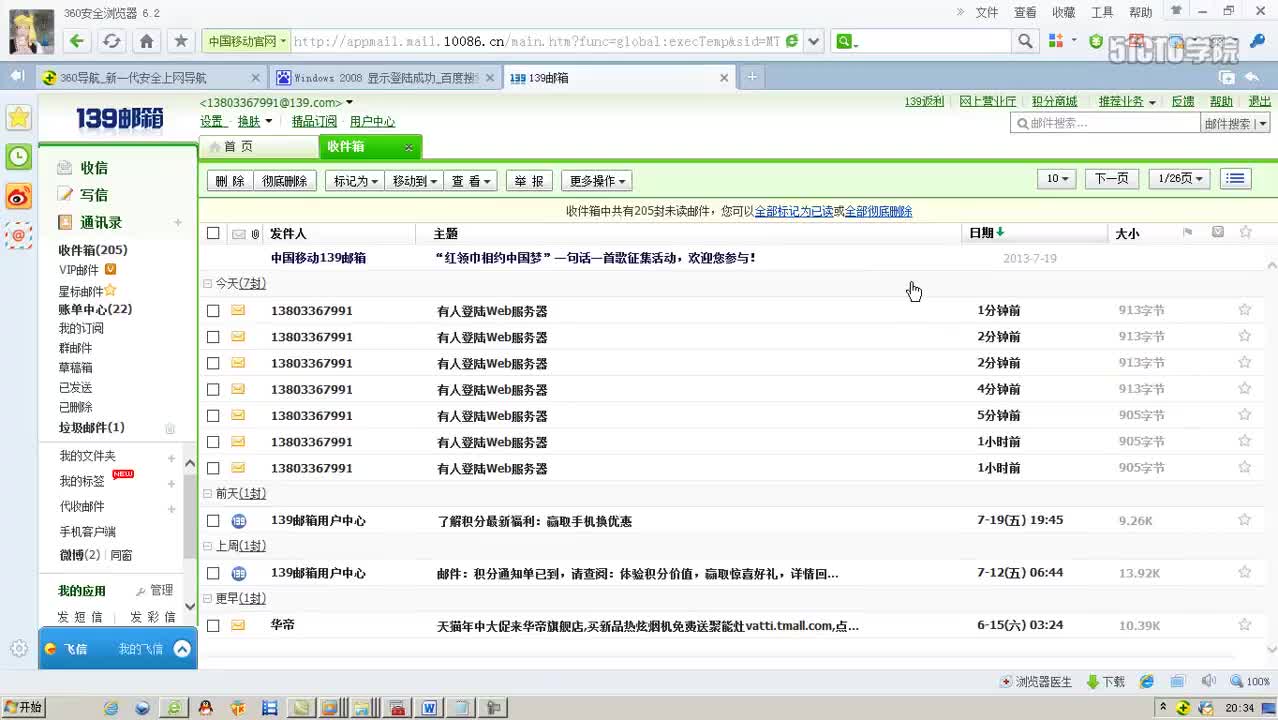
Task: Sort by 日期 column header
Action: pyautogui.click(x=986, y=233)
